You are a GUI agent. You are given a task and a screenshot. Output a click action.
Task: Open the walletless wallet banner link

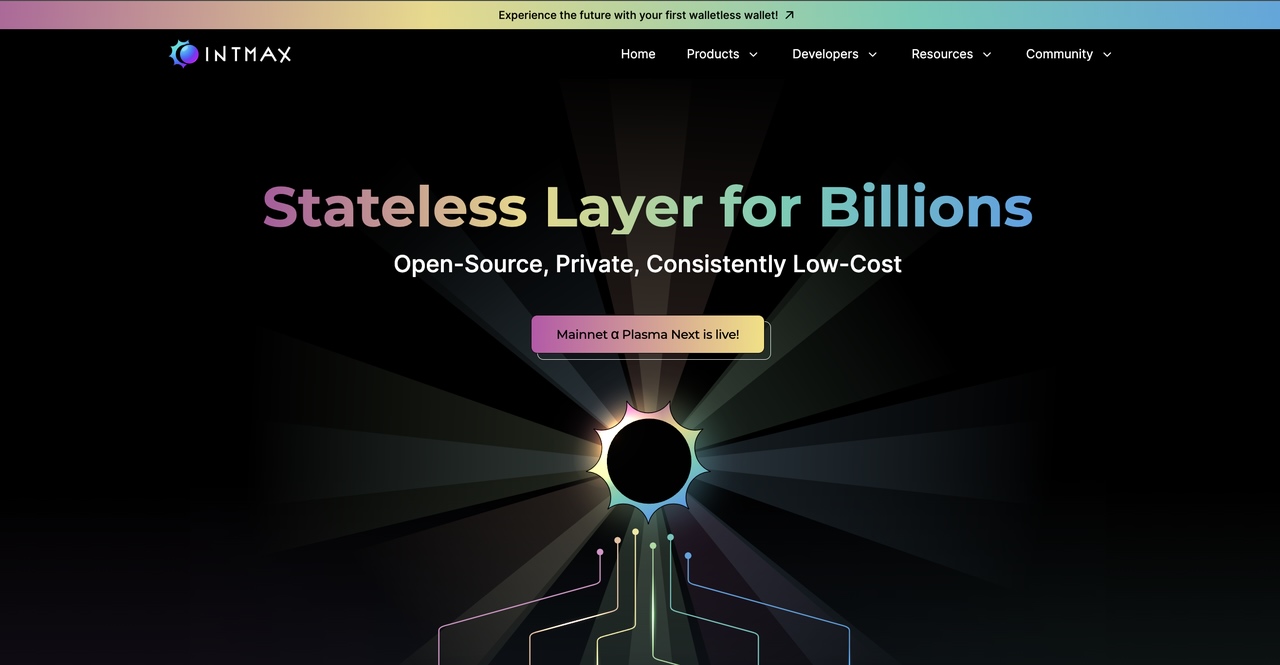click(x=638, y=15)
